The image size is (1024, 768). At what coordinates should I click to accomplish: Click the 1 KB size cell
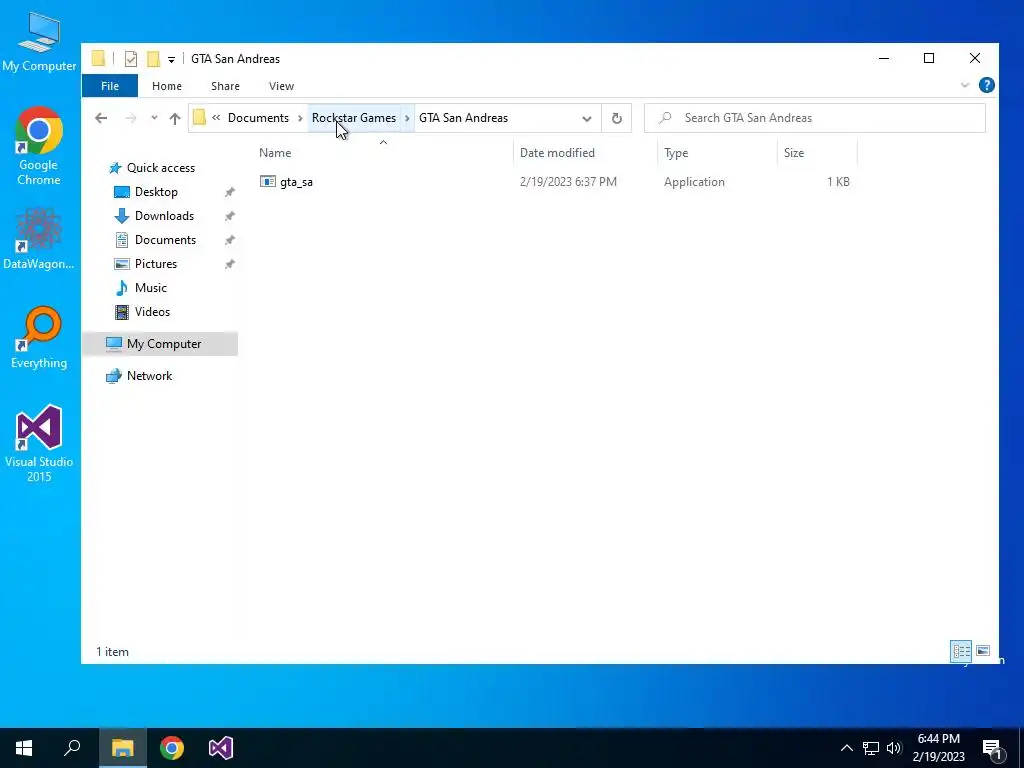tap(838, 182)
